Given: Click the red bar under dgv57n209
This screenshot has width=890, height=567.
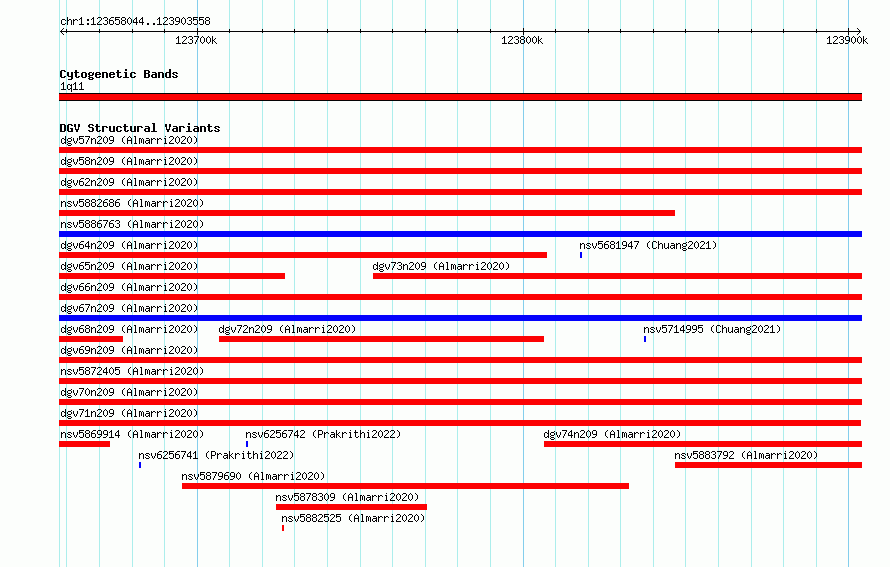Looking at the screenshot, I should pos(460,150).
